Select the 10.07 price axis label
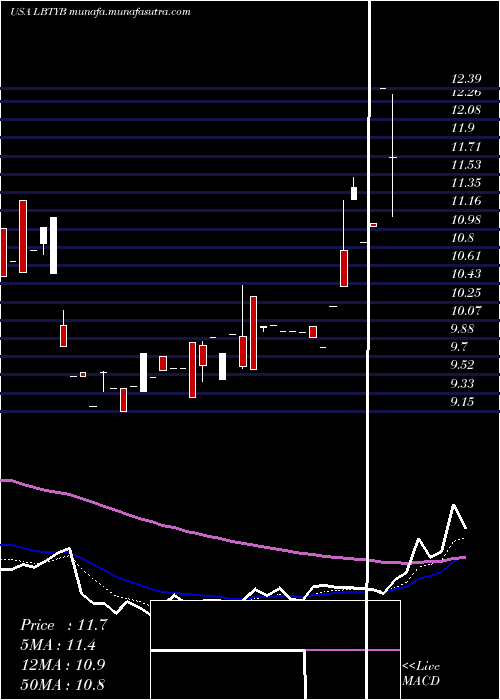500x700 pixels. click(x=466, y=311)
